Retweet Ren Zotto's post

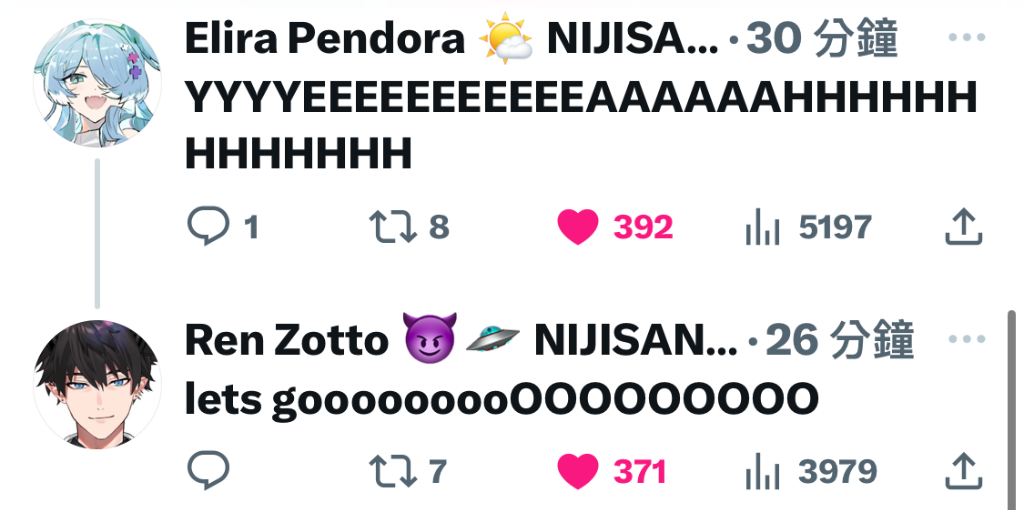pyautogui.click(x=393, y=471)
